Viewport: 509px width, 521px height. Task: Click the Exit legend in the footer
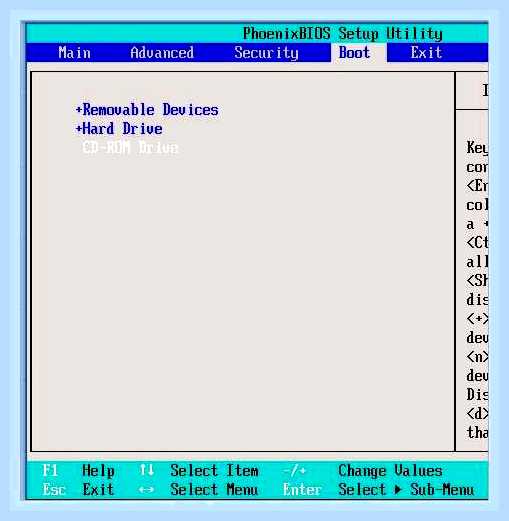pos(98,490)
